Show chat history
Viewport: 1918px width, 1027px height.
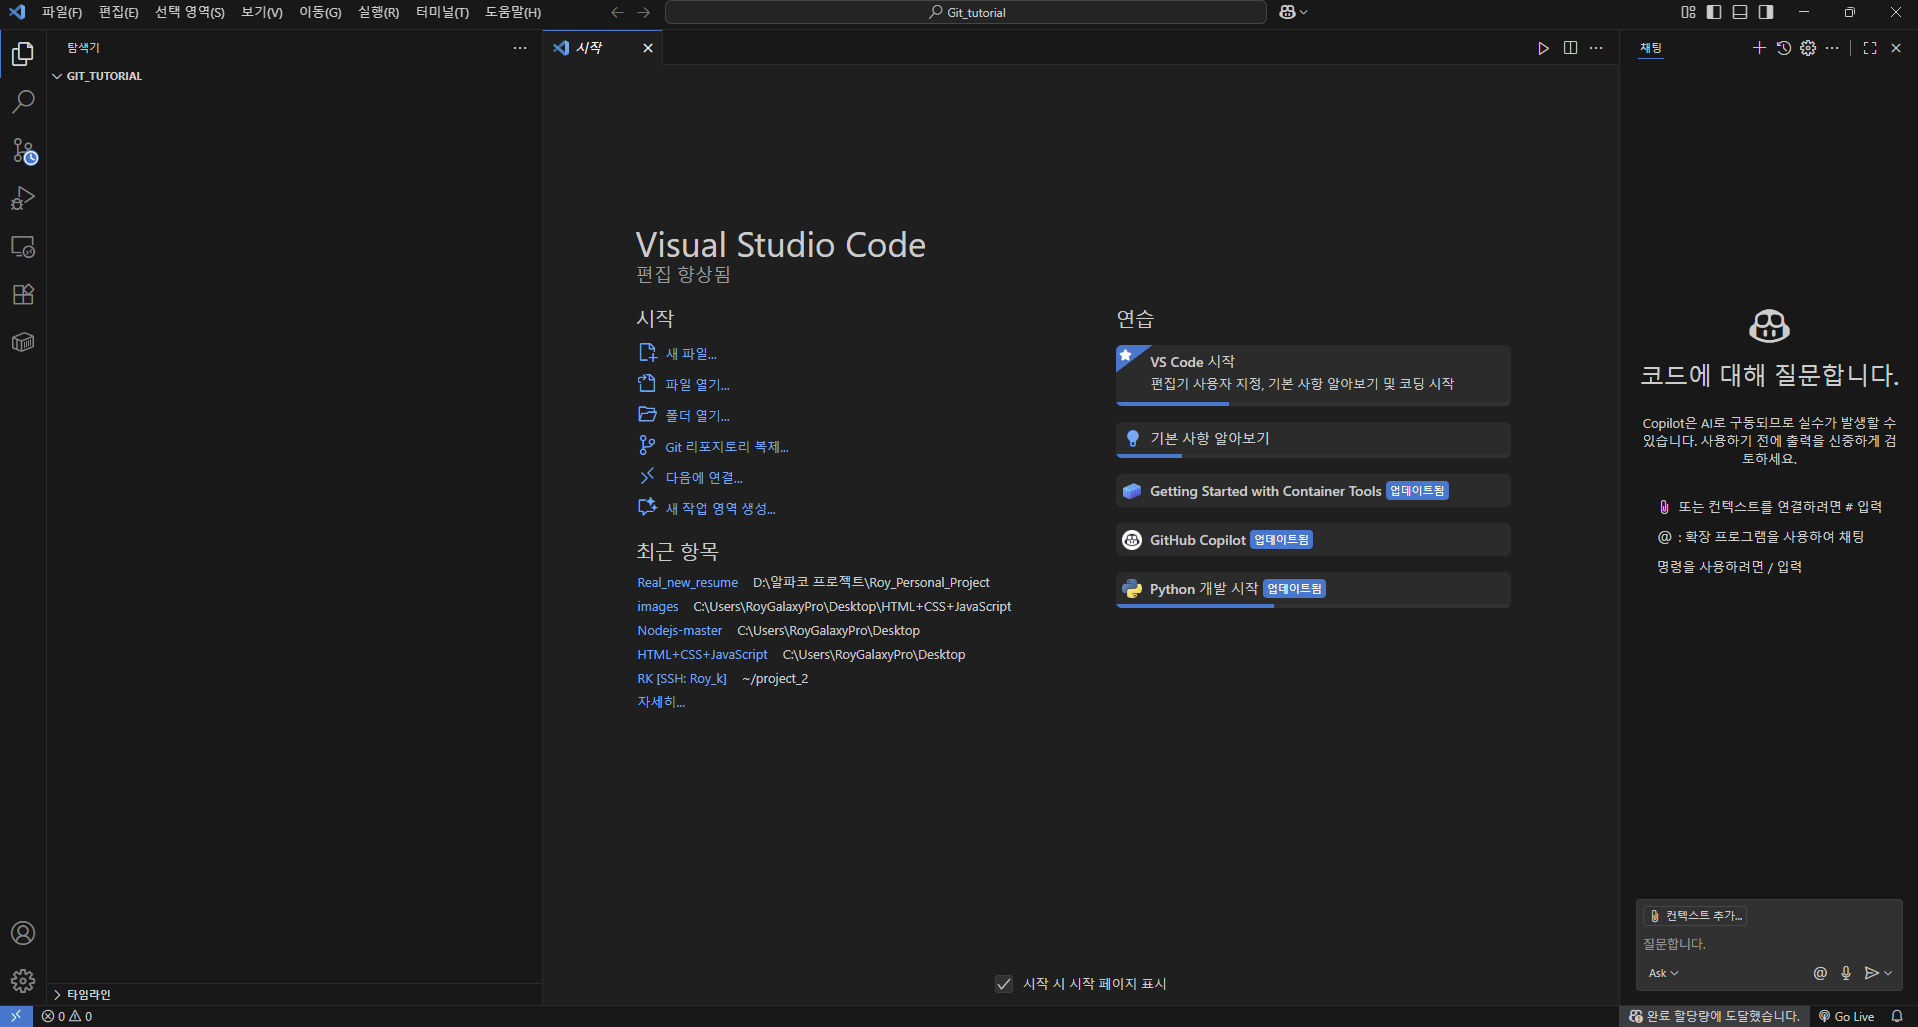point(1784,48)
